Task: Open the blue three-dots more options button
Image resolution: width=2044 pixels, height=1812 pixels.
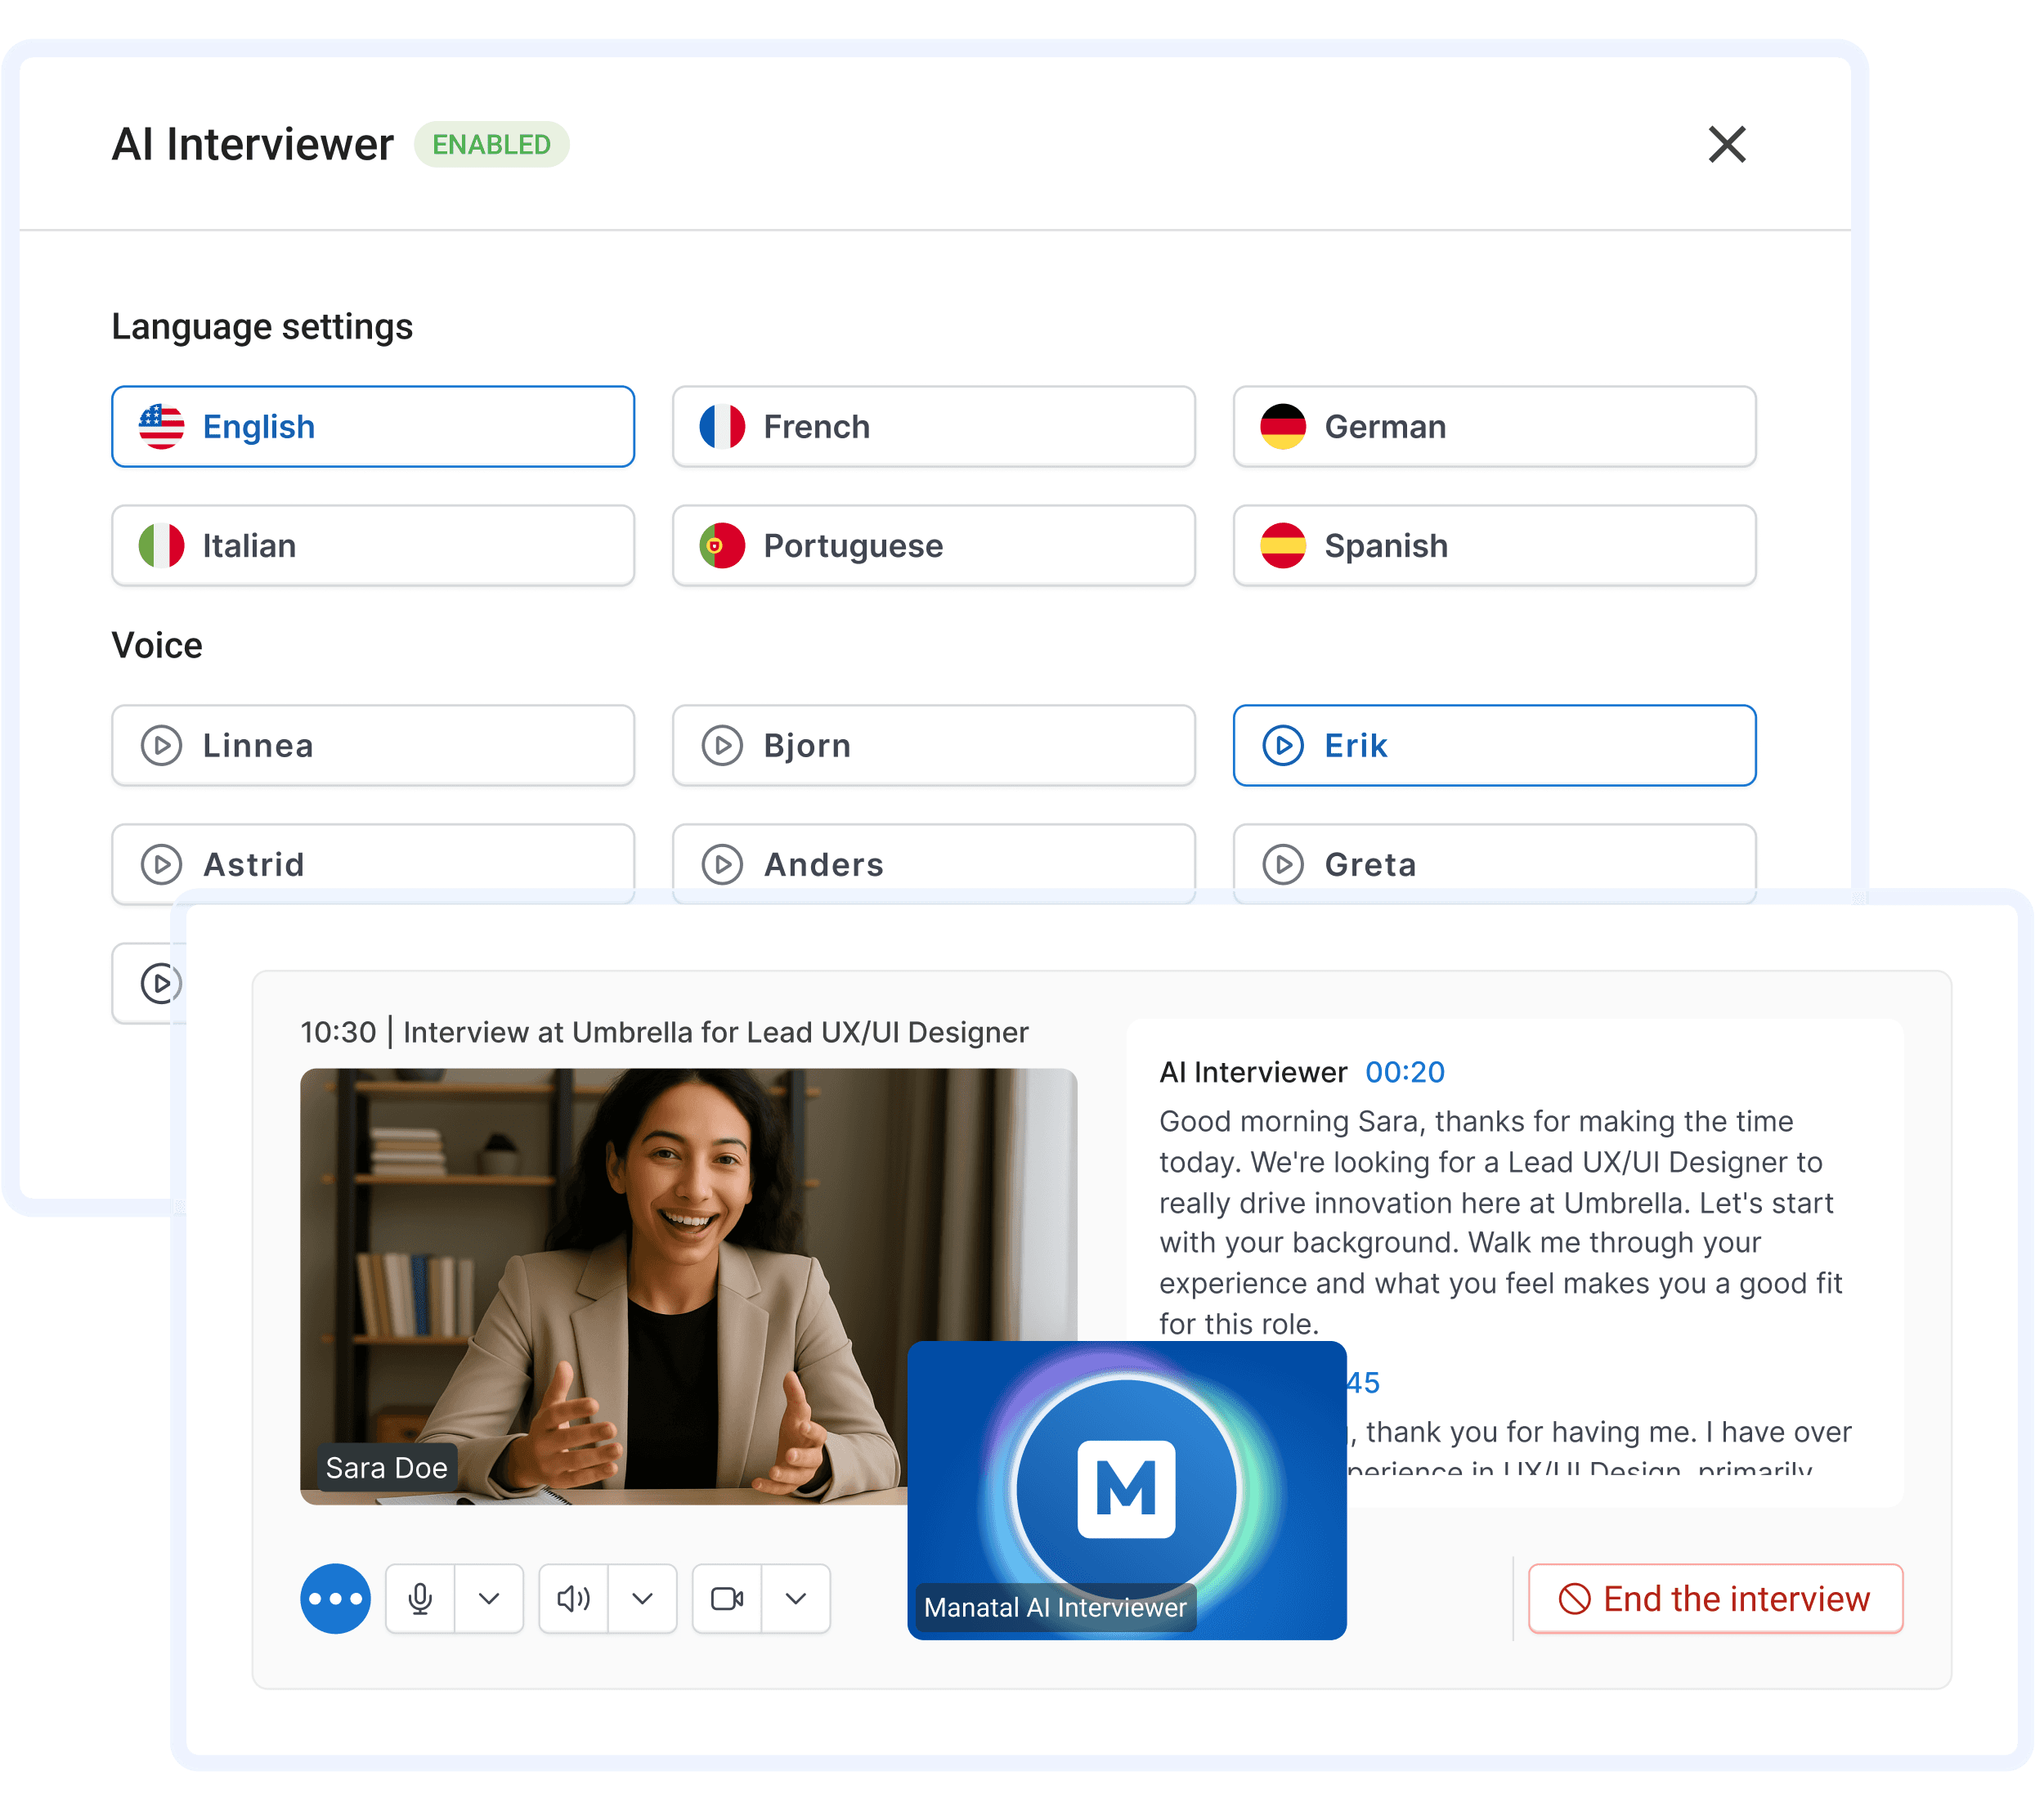Action: (x=336, y=1599)
